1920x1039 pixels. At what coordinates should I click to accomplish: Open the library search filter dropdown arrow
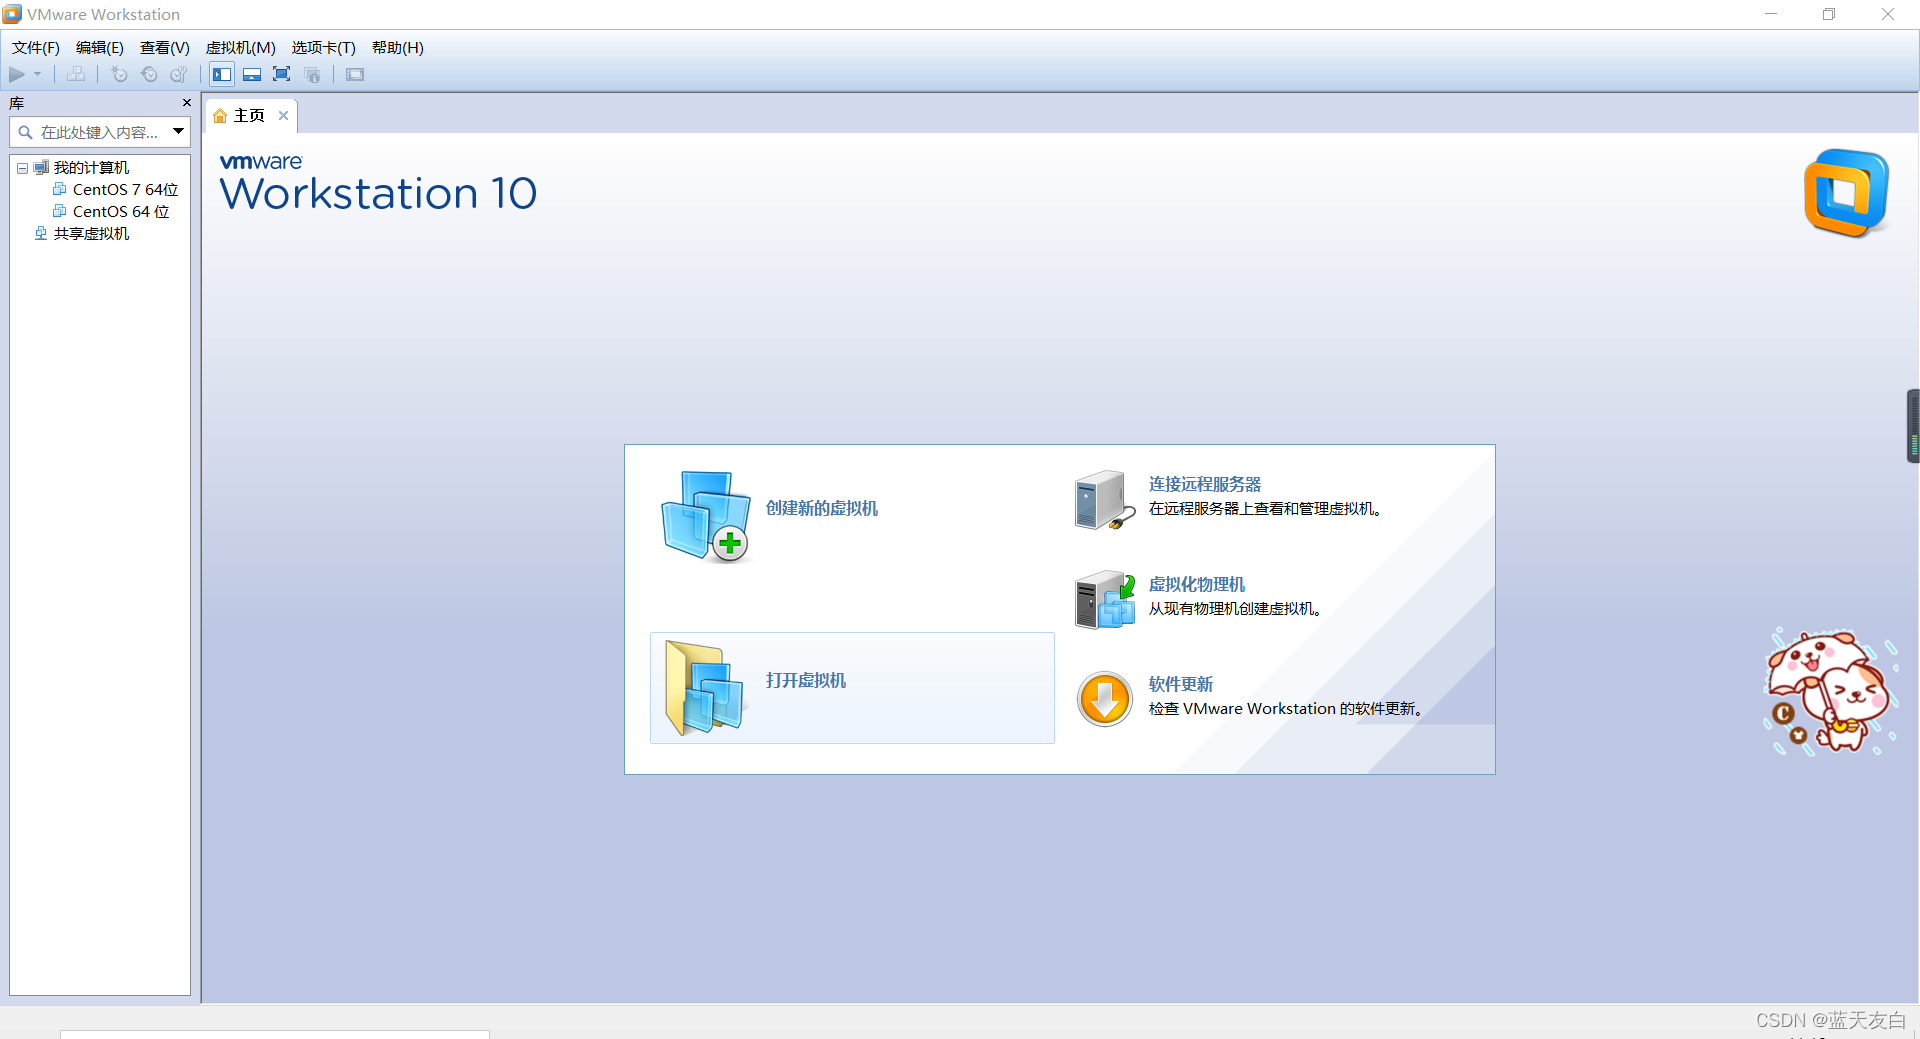178,131
